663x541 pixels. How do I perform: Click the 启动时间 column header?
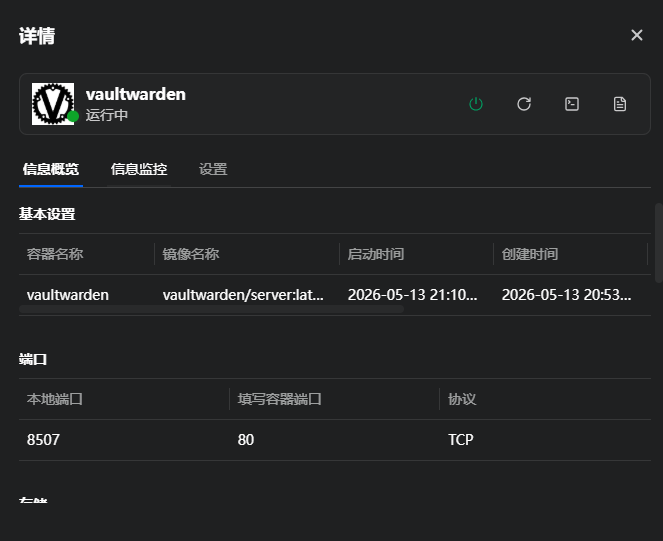[x=376, y=254]
